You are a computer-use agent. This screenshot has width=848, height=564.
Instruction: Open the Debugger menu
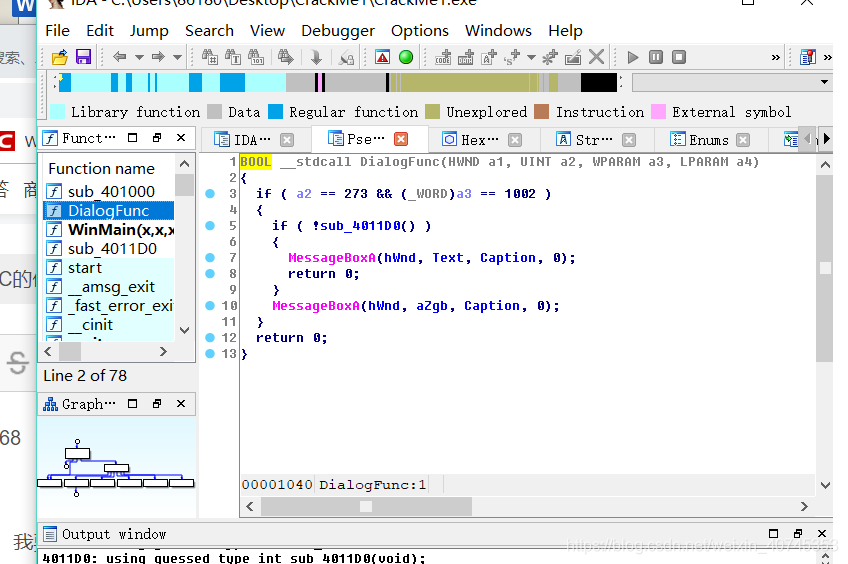click(x=338, y=31)
